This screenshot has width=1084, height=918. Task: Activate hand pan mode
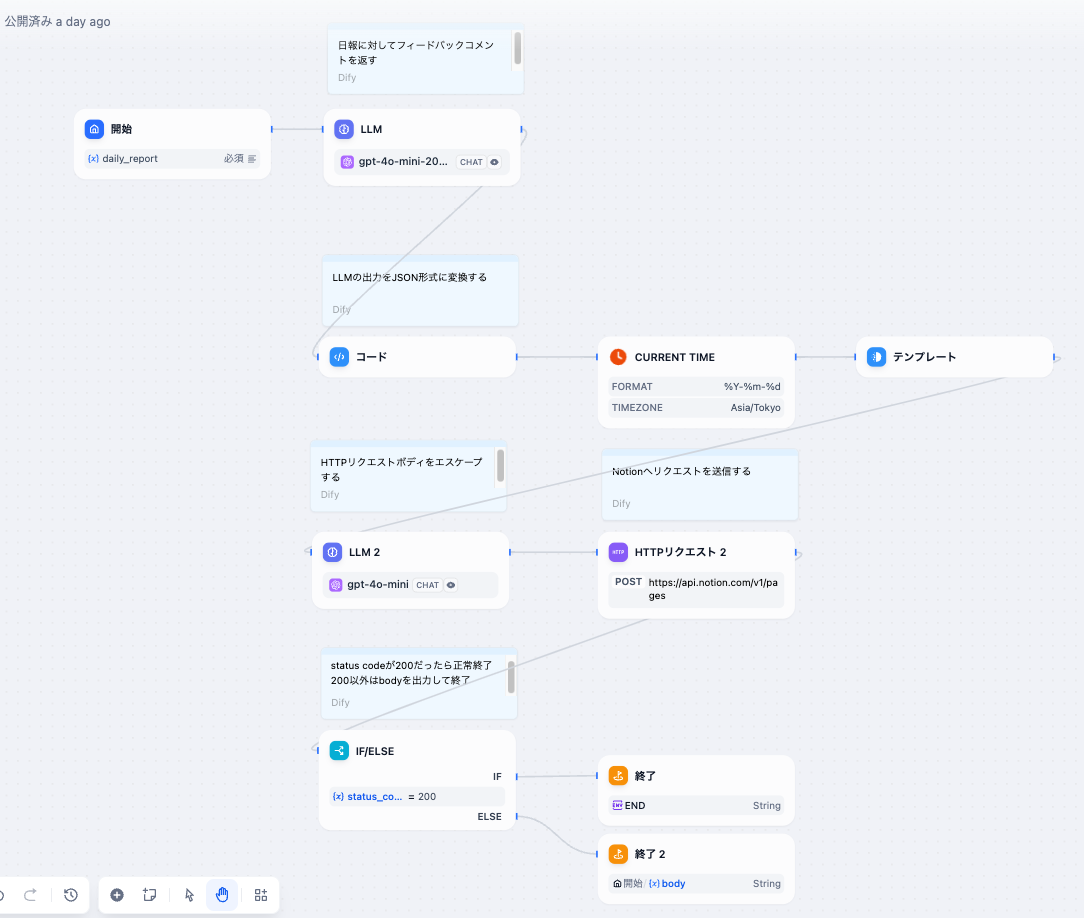(x=222, y=895)
